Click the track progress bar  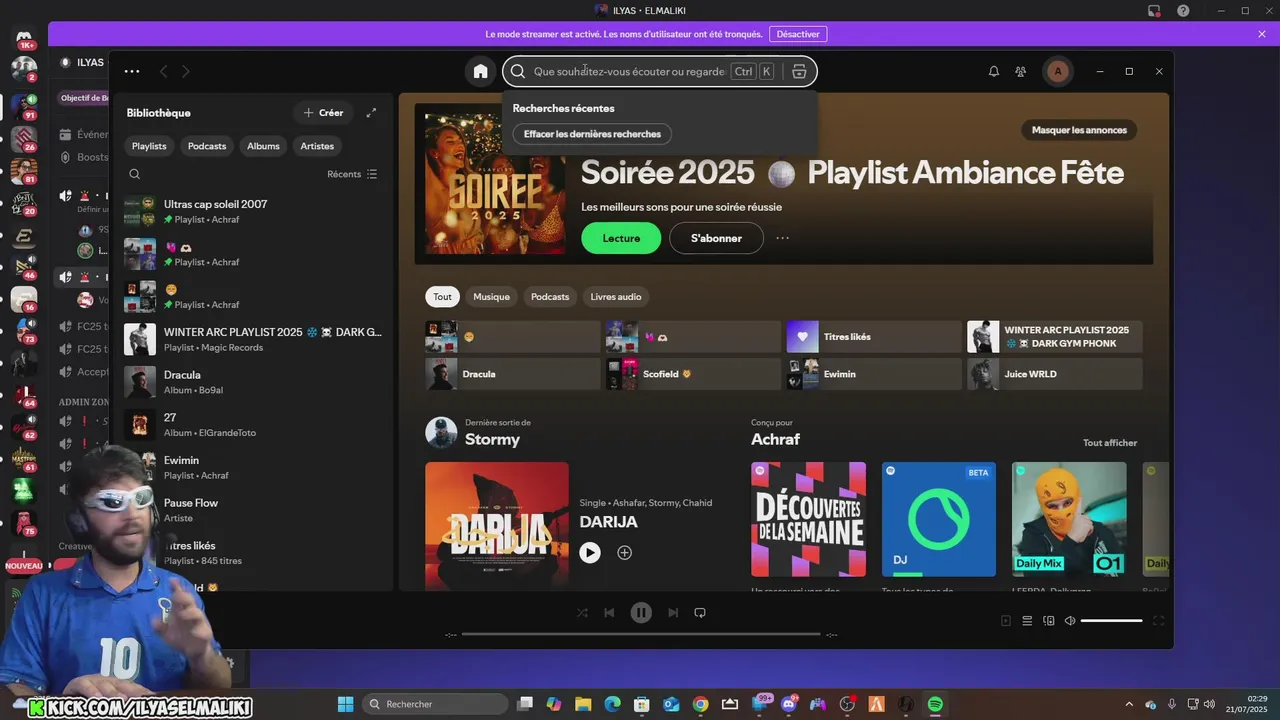641,634
